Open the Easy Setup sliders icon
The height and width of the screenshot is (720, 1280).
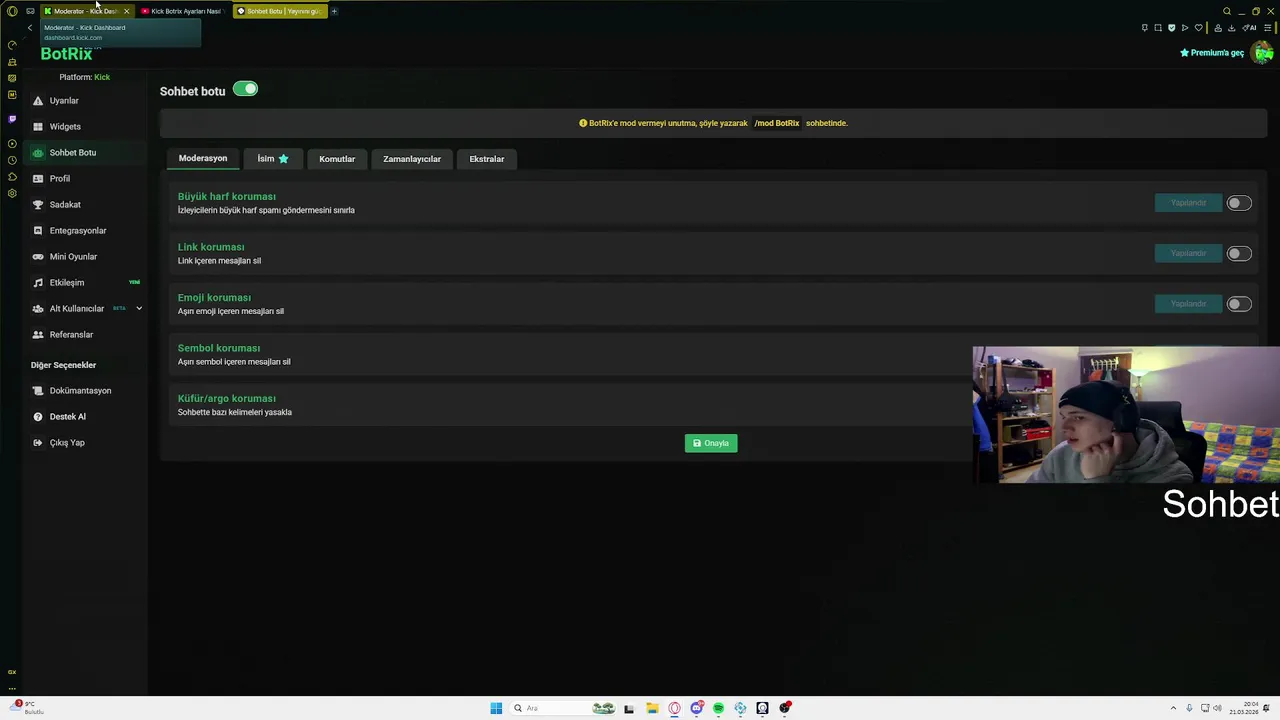pos(1268,28)
